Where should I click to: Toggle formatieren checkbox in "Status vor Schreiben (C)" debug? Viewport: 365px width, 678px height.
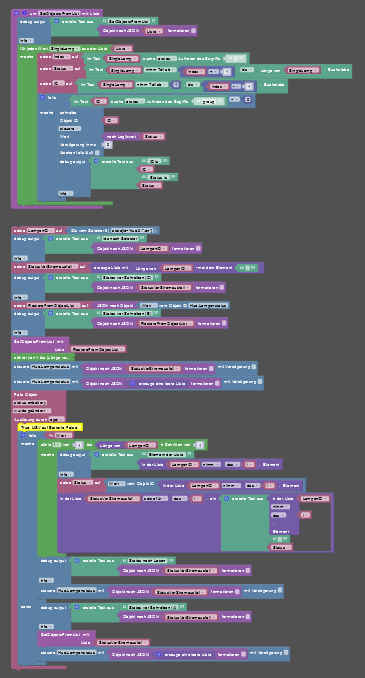tap(221, 287)
